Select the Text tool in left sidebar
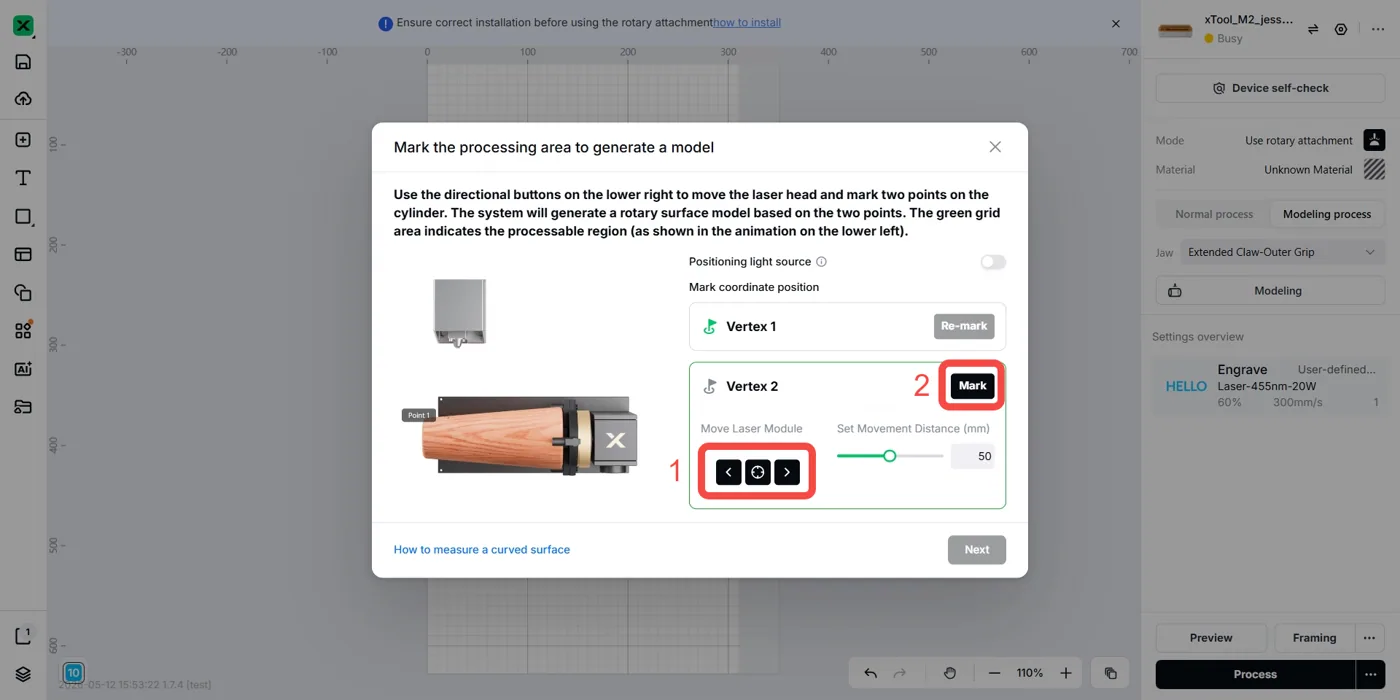 coord(23,178)
